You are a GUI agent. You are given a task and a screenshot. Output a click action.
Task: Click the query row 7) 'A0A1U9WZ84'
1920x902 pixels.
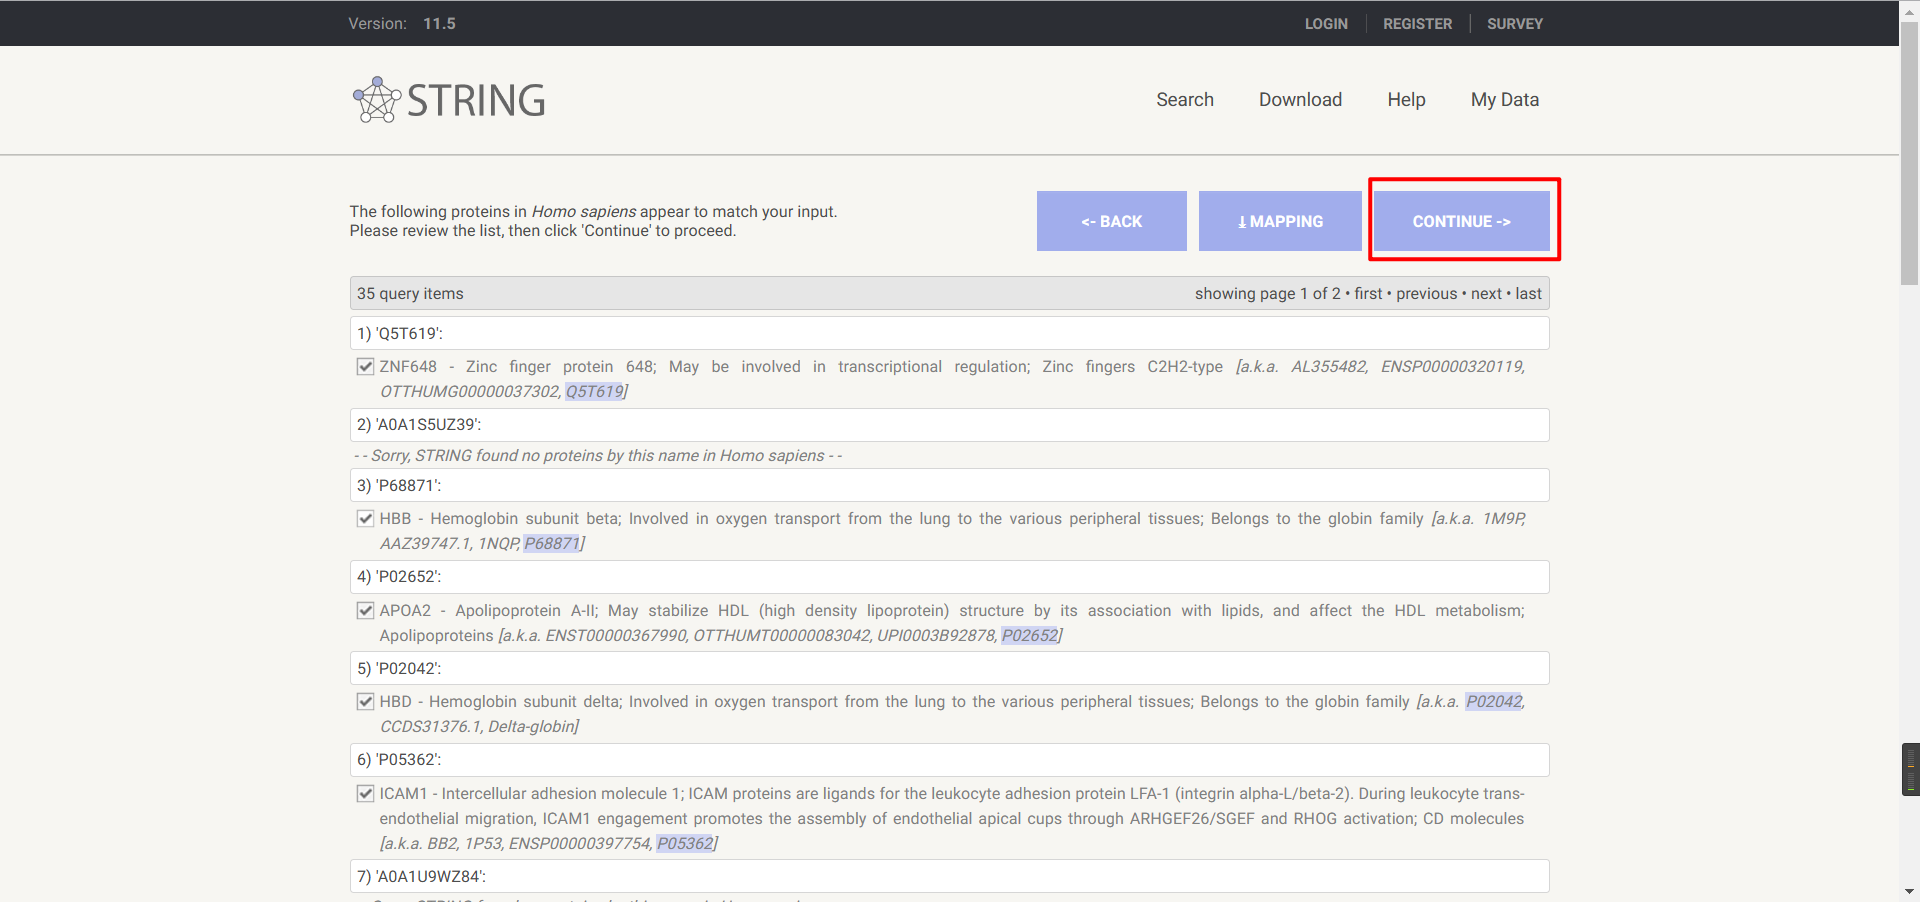click(x=950, y=876)
